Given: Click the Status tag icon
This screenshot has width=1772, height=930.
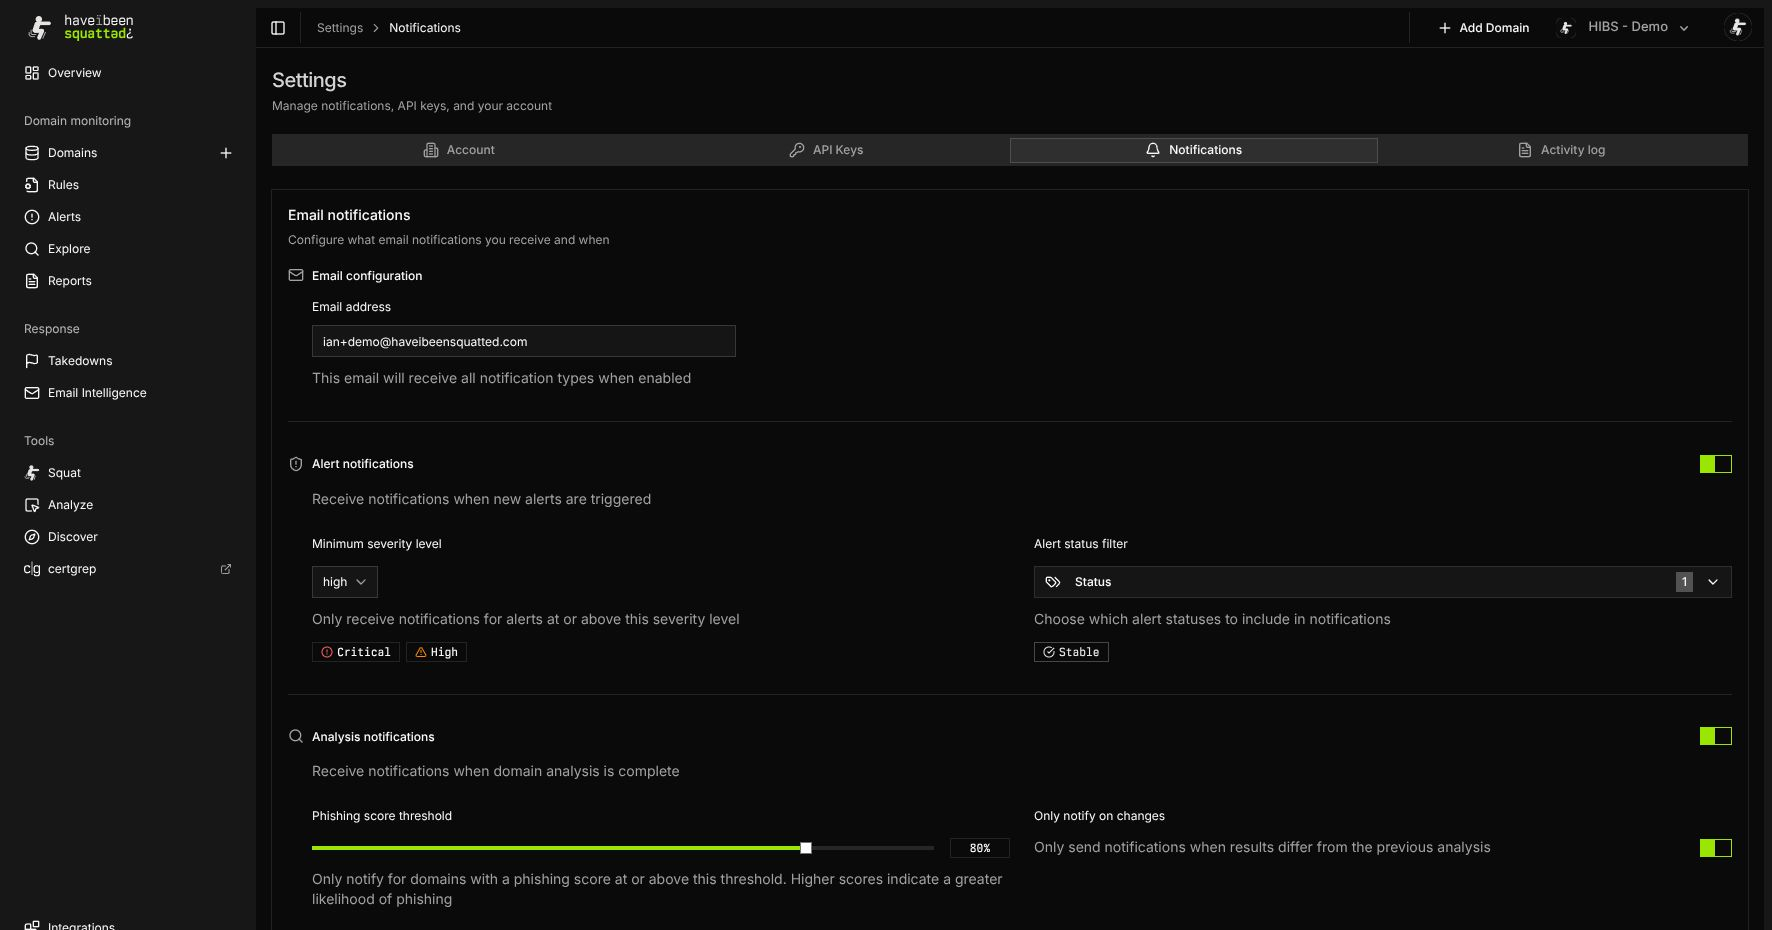Looking at the screenshot, I should 1053,582.
